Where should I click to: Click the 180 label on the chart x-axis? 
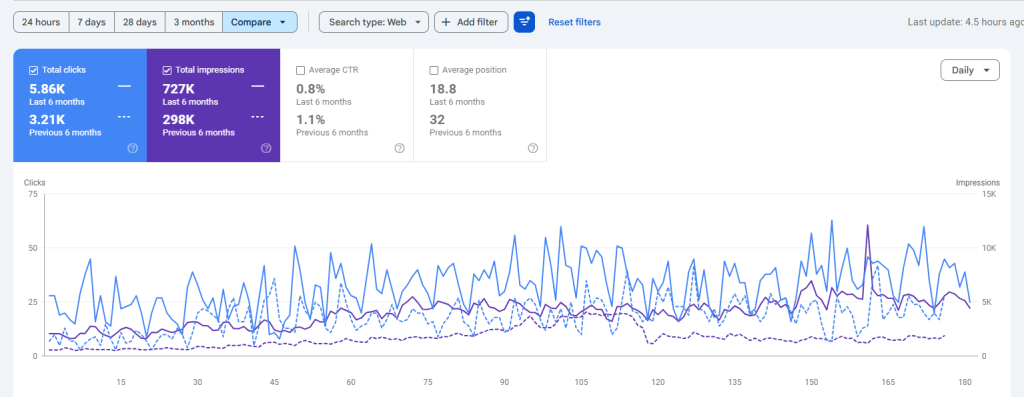click(x=965, y=383)
